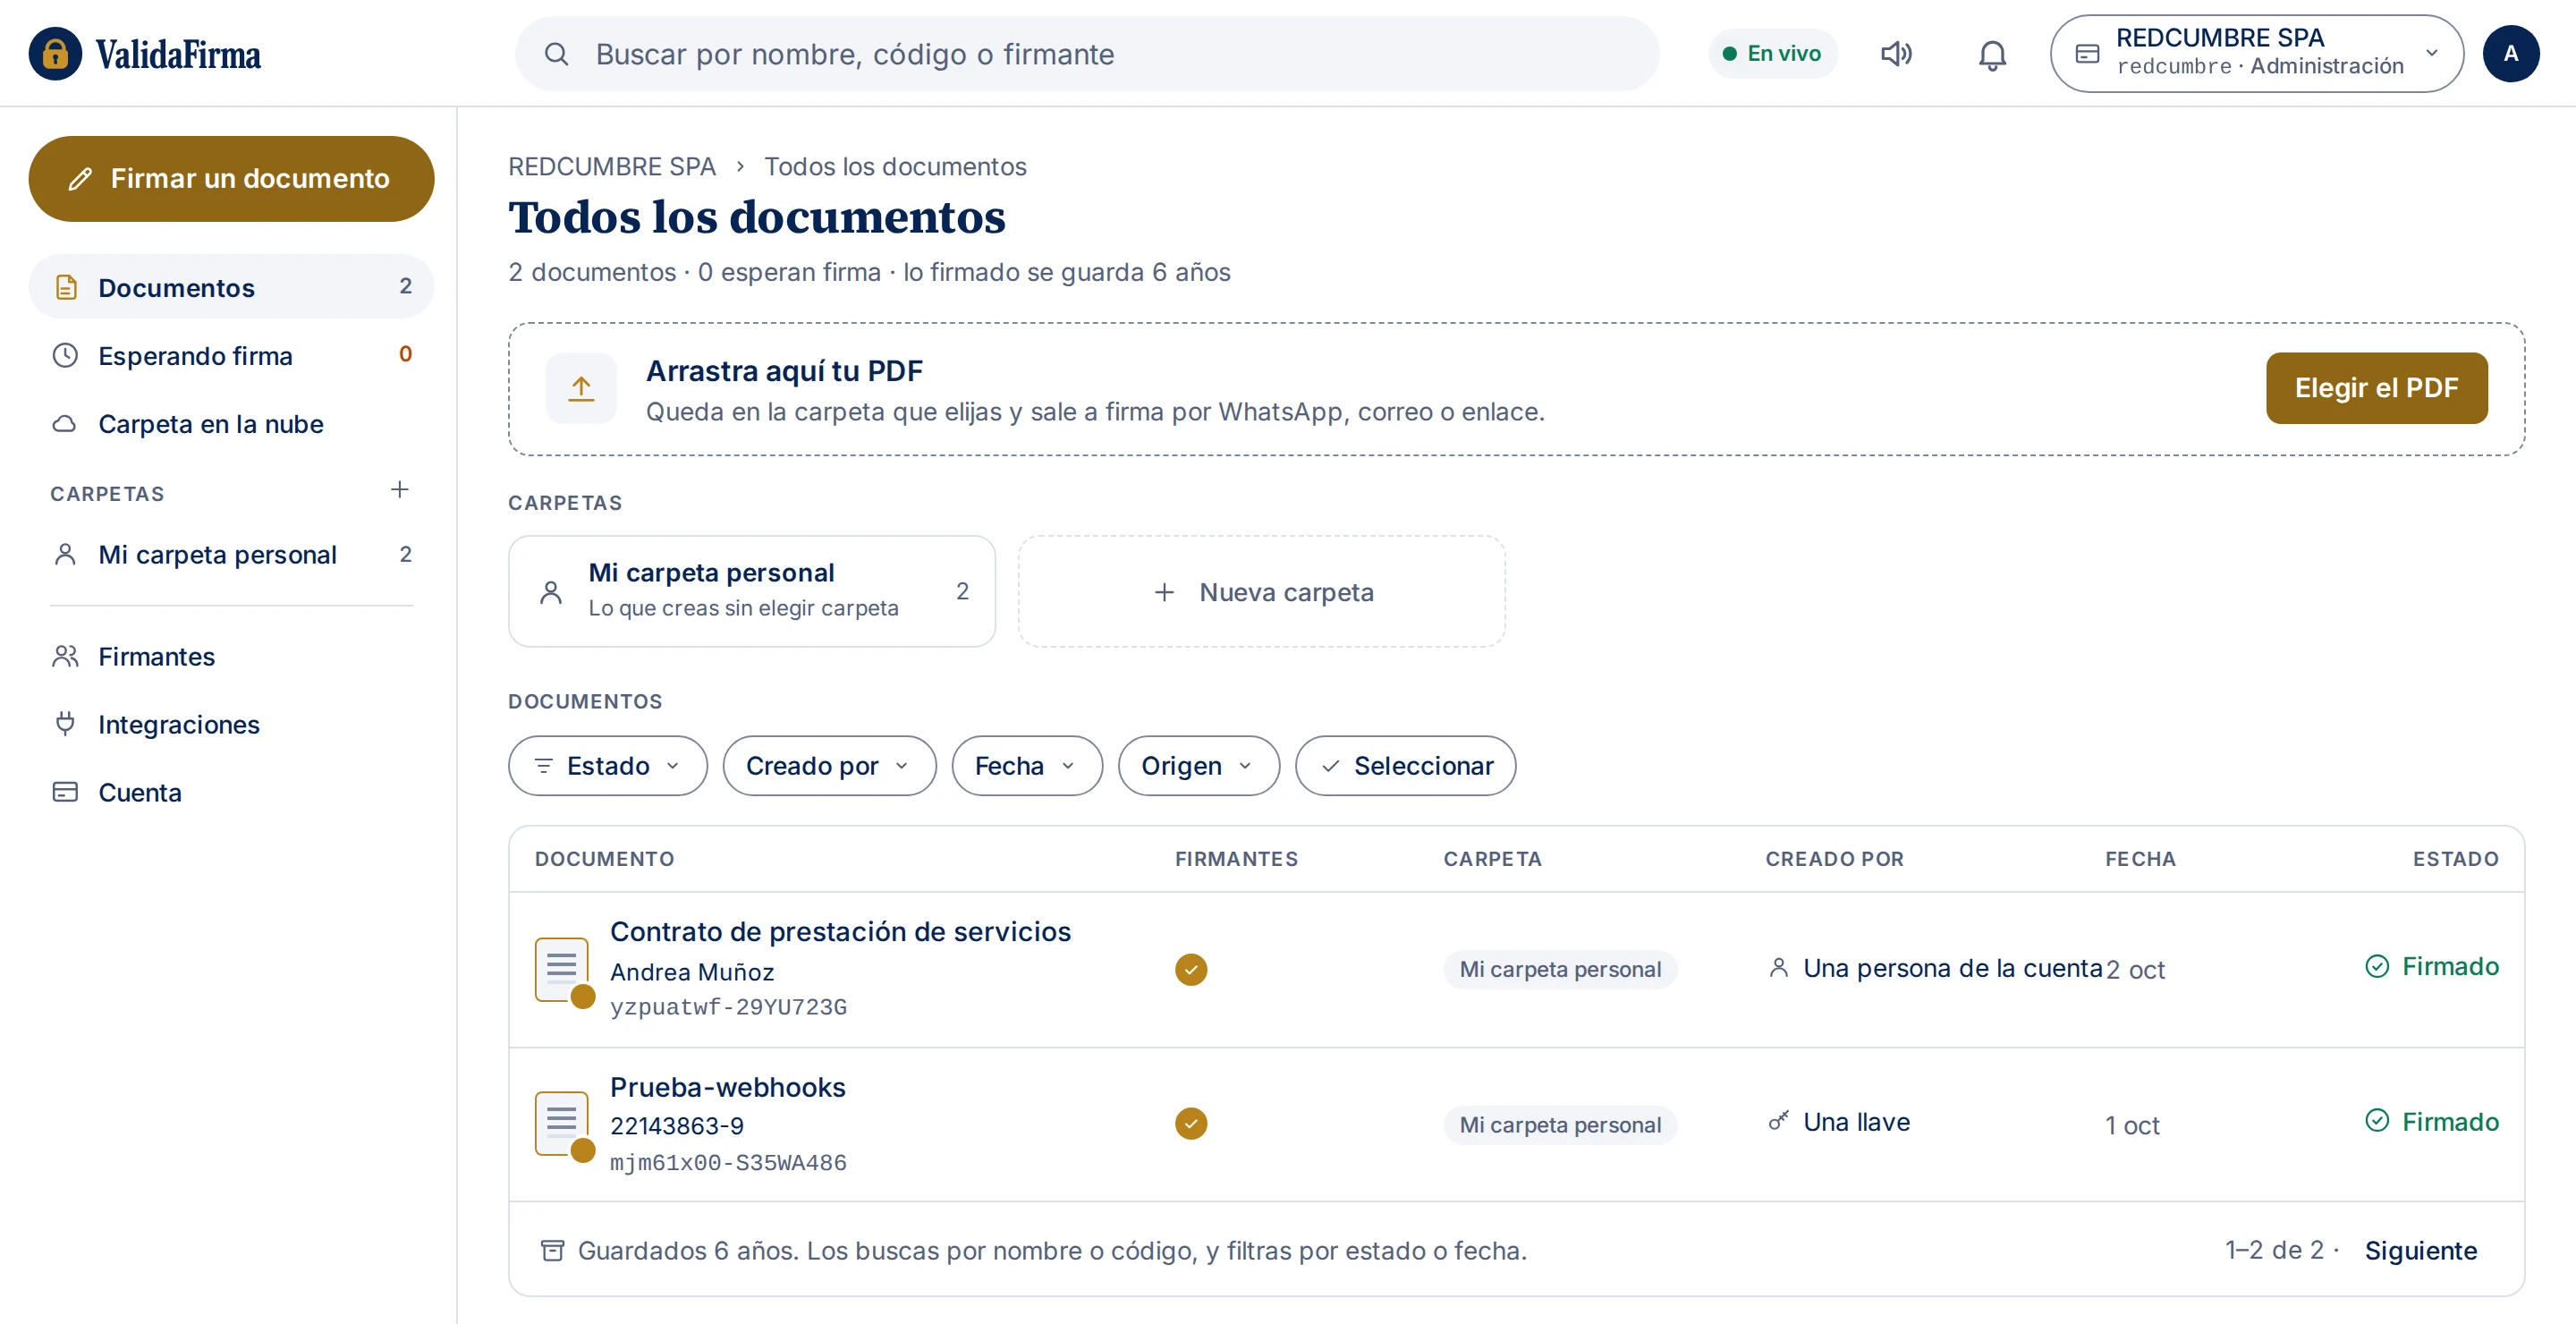This screenshot has width=2576, height=1324.
Task: Click the En vivo status indicator
Action: pos(1772,54)
